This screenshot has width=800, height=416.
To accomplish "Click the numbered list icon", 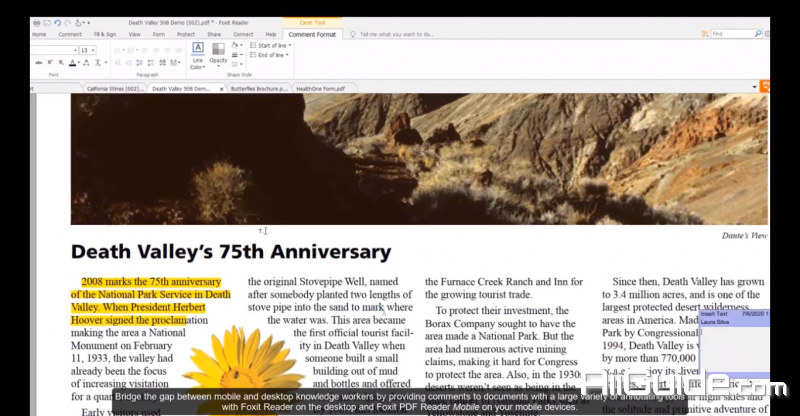I will (131, 50).
